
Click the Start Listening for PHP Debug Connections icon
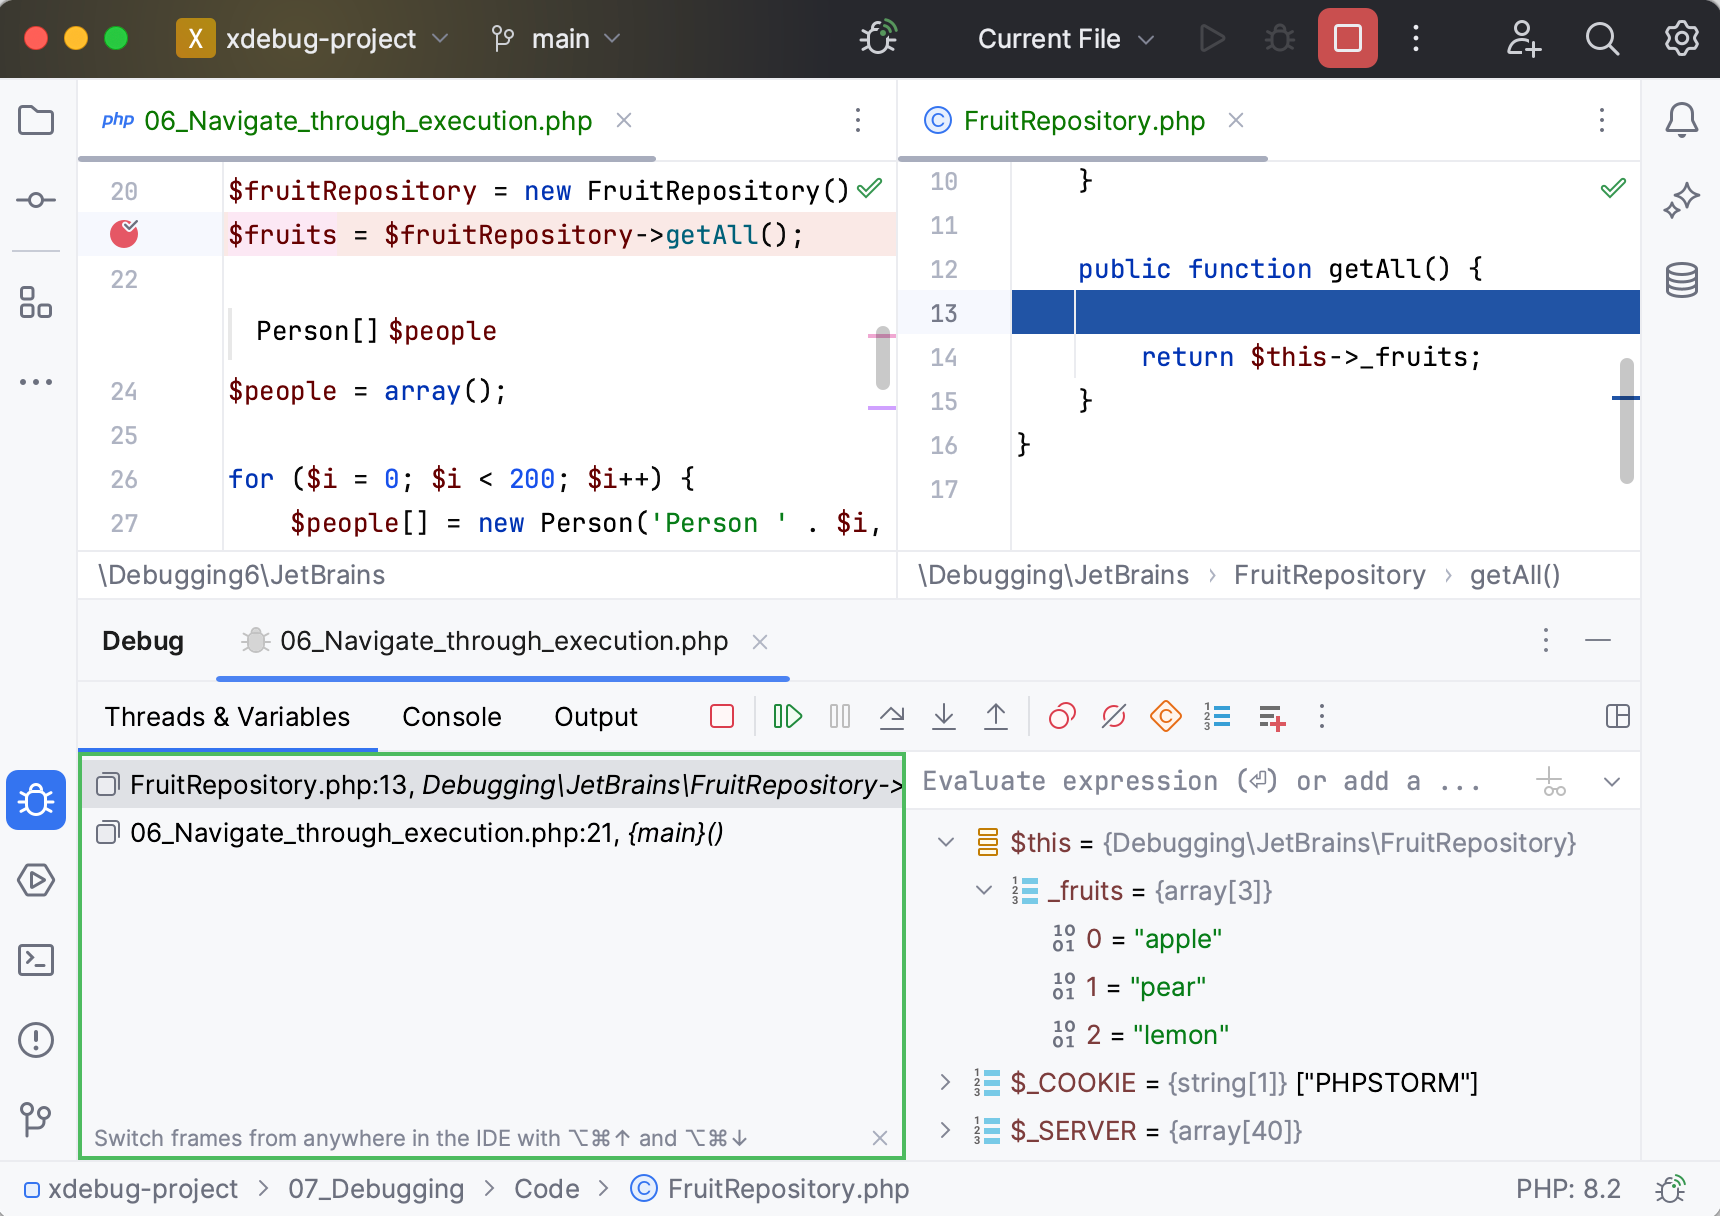pyautogui.click(x=878, y=39)
